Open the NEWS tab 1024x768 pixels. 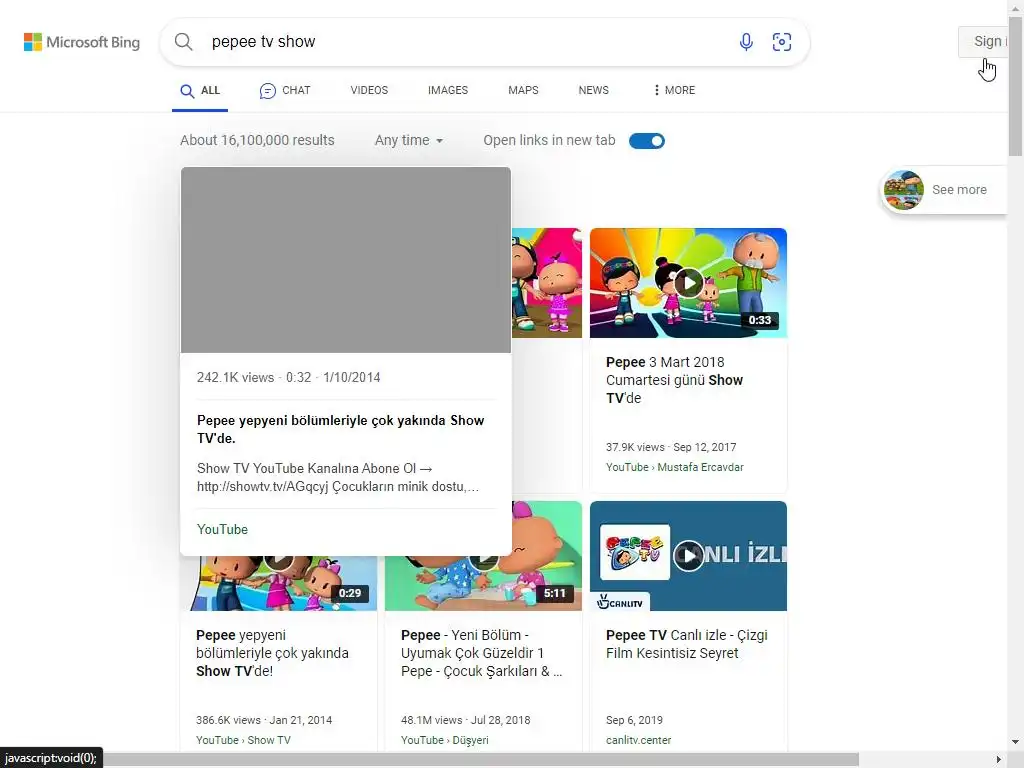[x=593, y=90]
